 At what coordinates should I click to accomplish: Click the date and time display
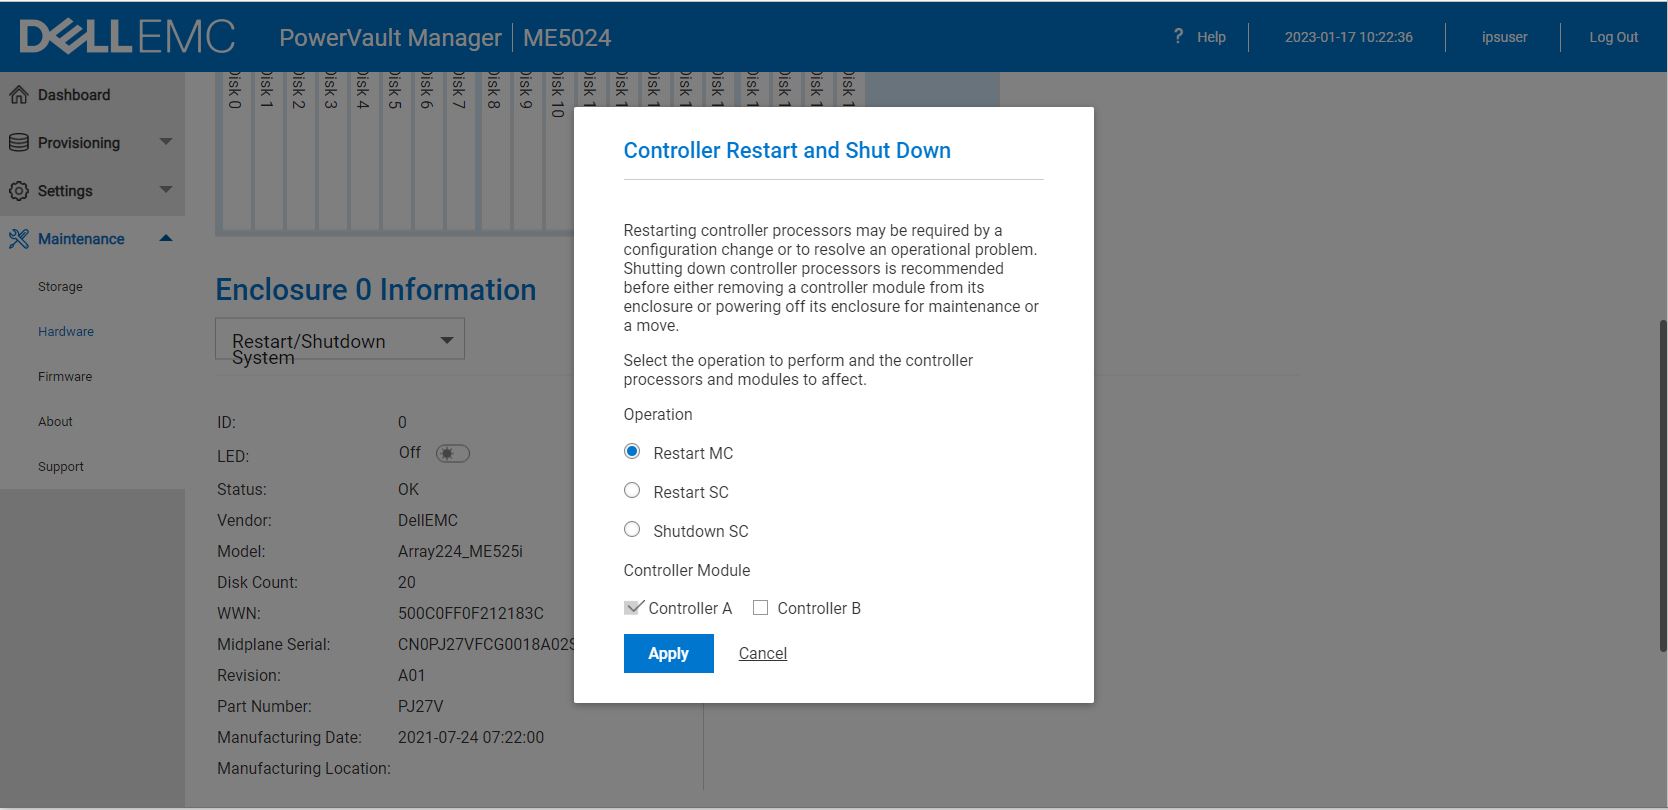coord(1349,37)
